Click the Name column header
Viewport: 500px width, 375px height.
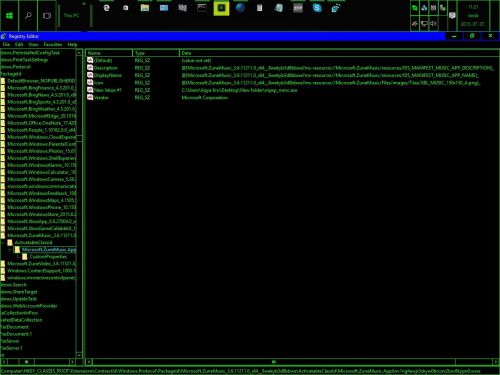(x=109, y=53)
